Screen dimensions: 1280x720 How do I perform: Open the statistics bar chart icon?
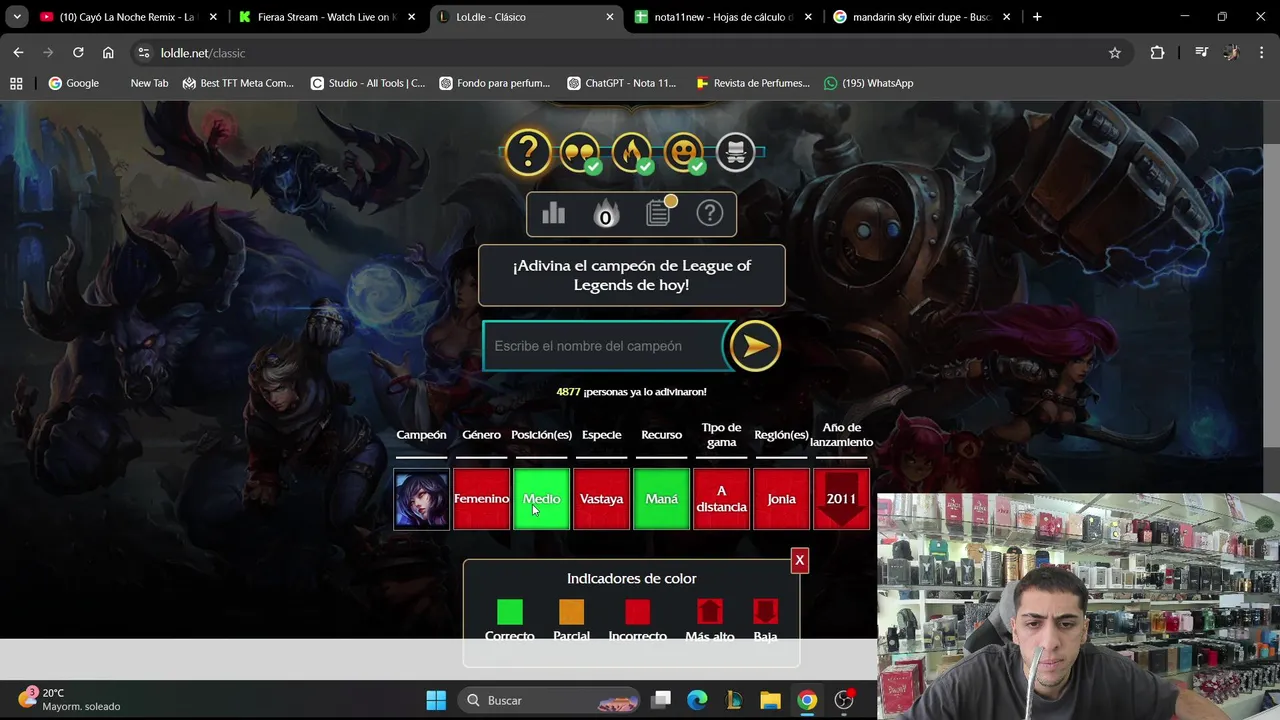click(x=553, y=213)
